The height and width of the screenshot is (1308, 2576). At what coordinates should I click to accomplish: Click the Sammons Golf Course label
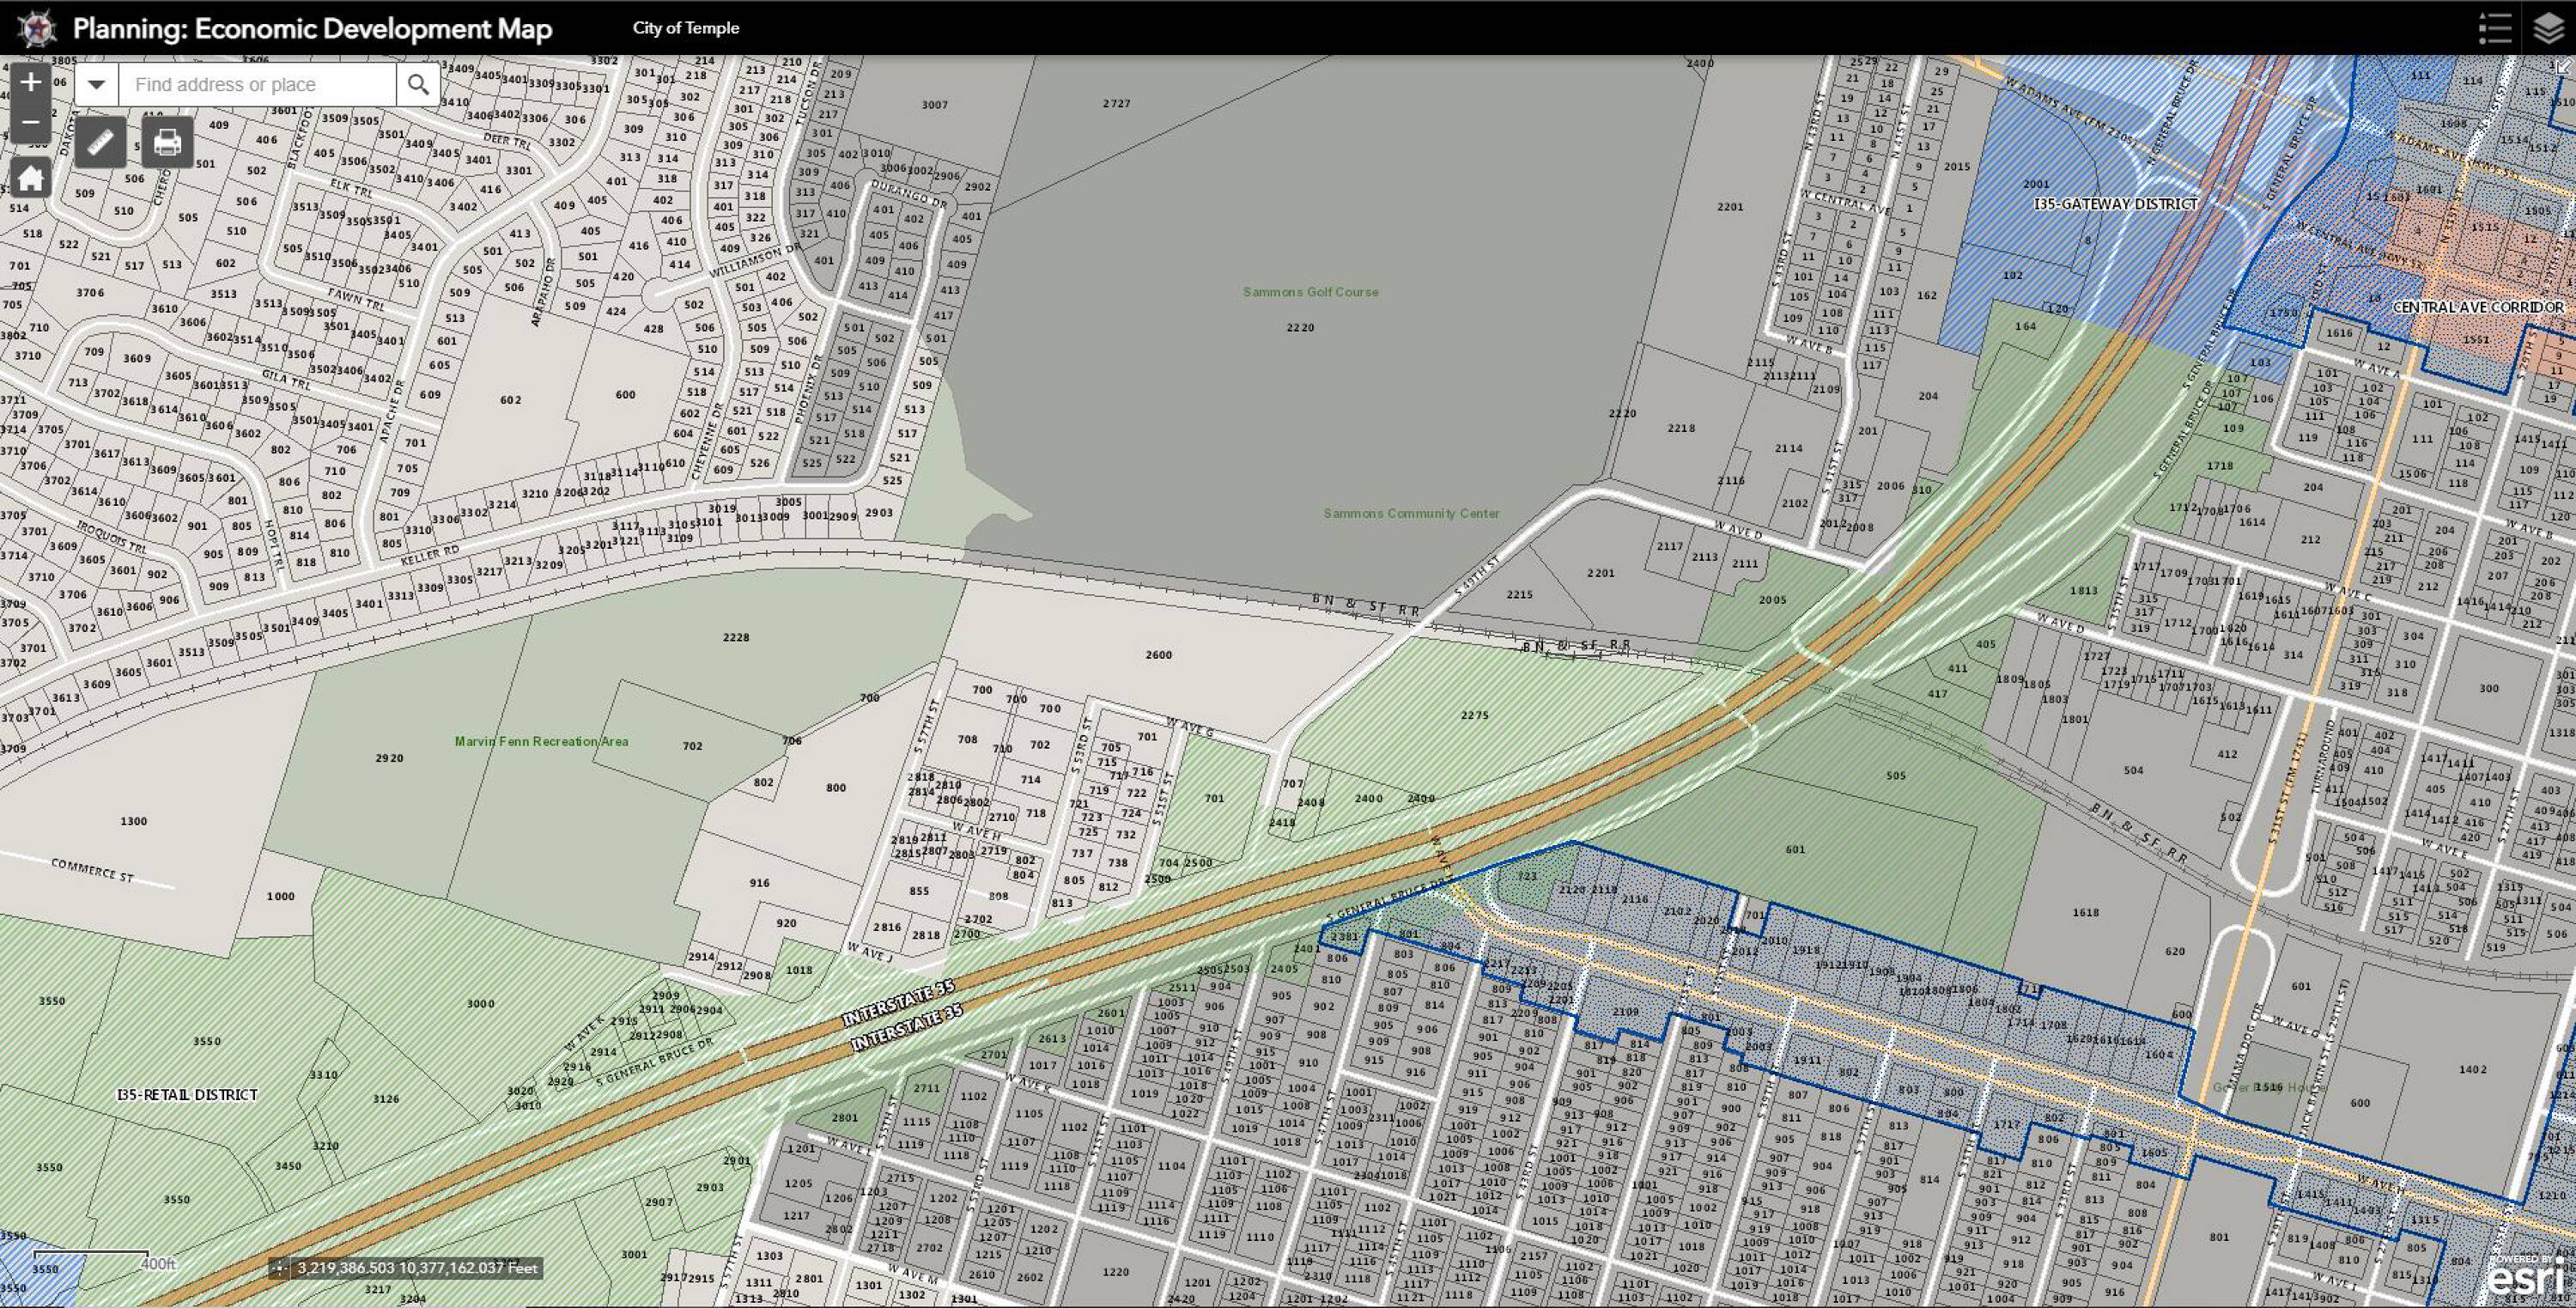tap(1310, 292)
